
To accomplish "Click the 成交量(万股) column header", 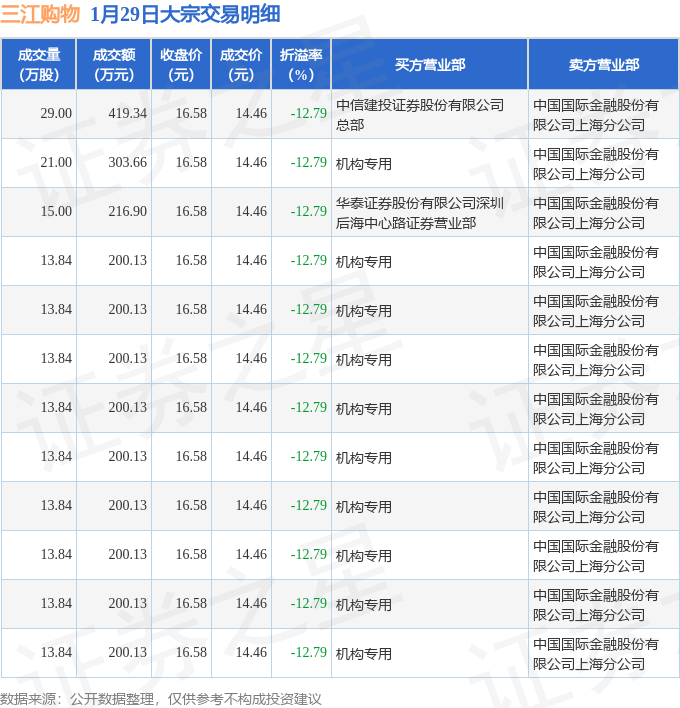I will (x=39, y=64).
